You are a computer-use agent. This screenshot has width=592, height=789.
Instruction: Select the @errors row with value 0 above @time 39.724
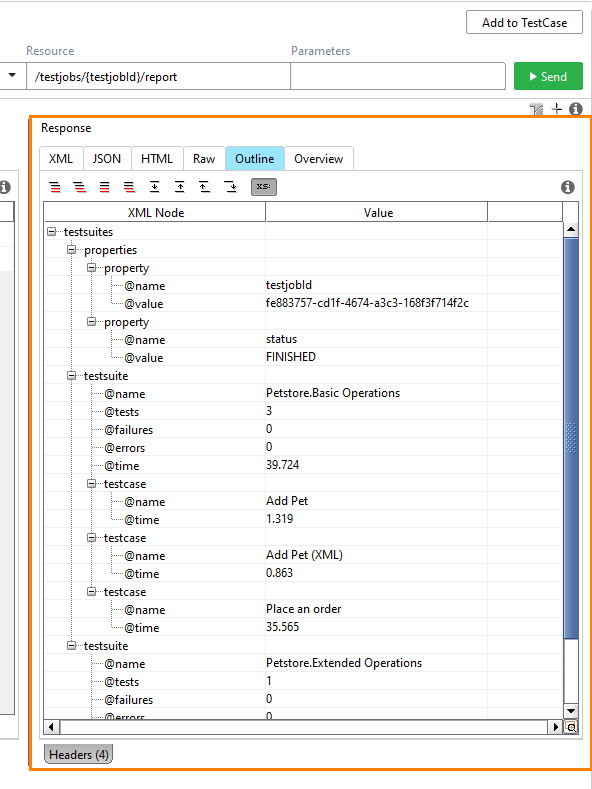click(x=303, y=447)
